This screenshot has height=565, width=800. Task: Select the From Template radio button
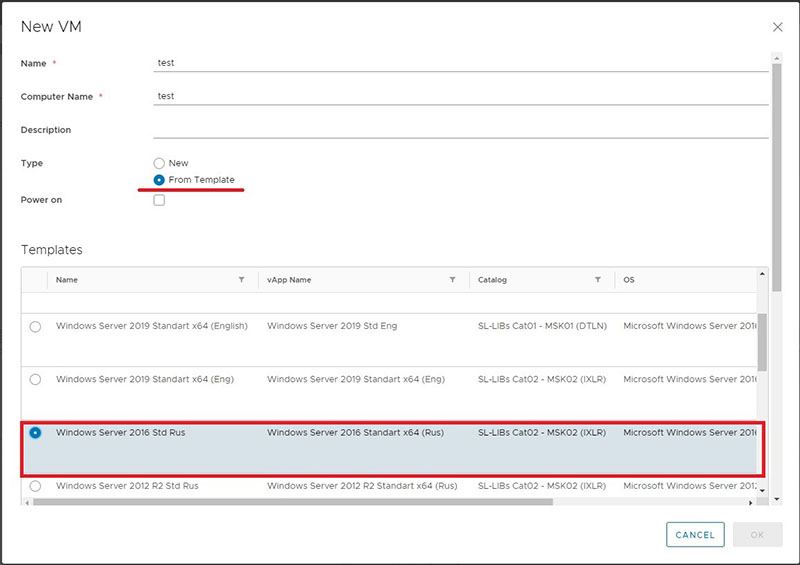pos(159,180)
